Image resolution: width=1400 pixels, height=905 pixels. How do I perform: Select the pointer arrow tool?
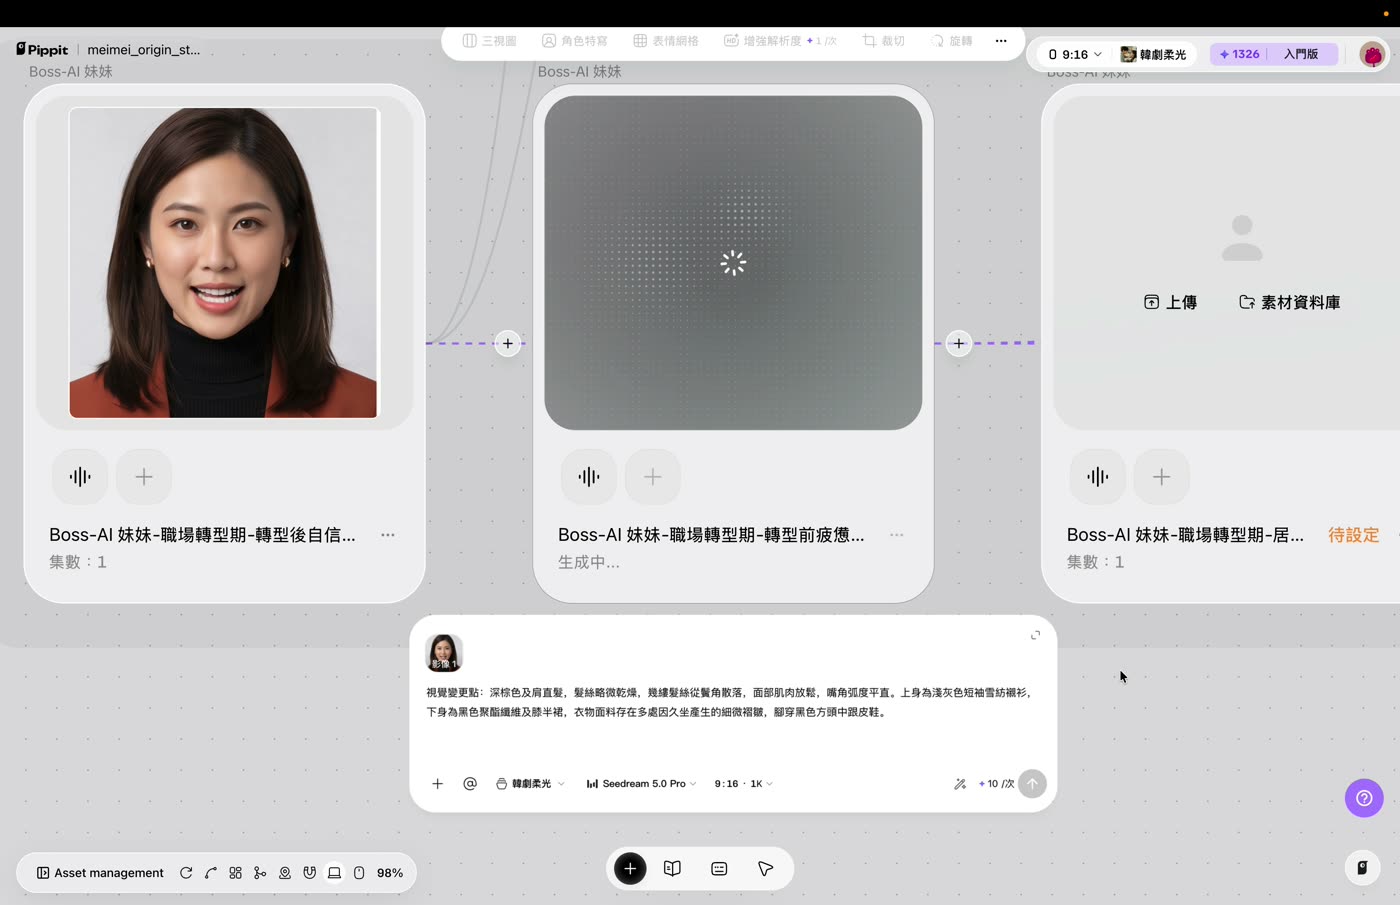click(766, 869)
